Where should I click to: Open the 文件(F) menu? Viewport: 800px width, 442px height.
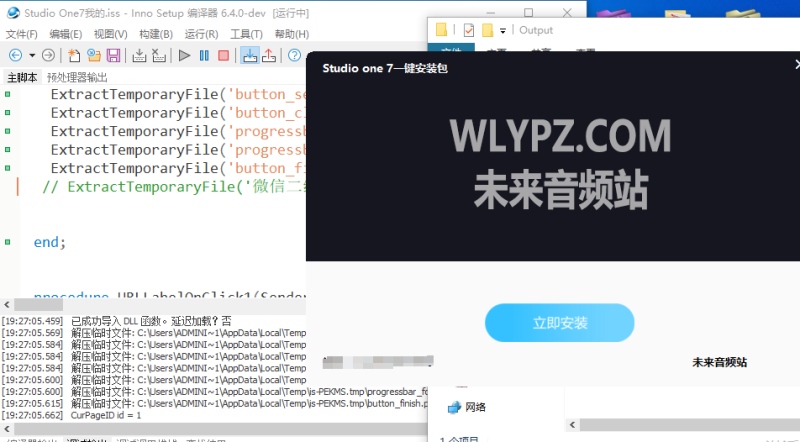[21, 34]
